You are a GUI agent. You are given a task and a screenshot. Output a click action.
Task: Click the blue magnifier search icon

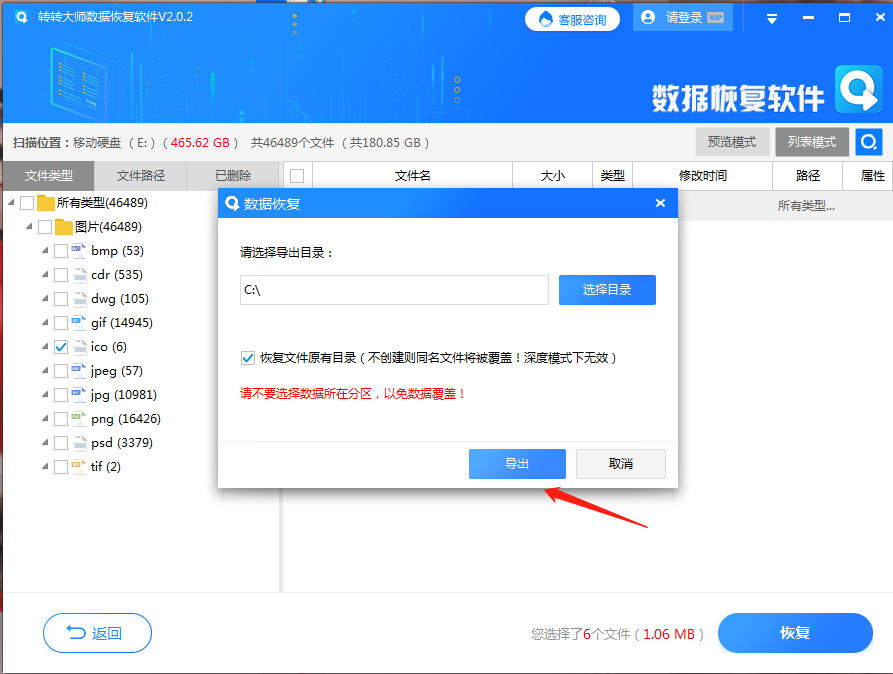click(868, 142)
